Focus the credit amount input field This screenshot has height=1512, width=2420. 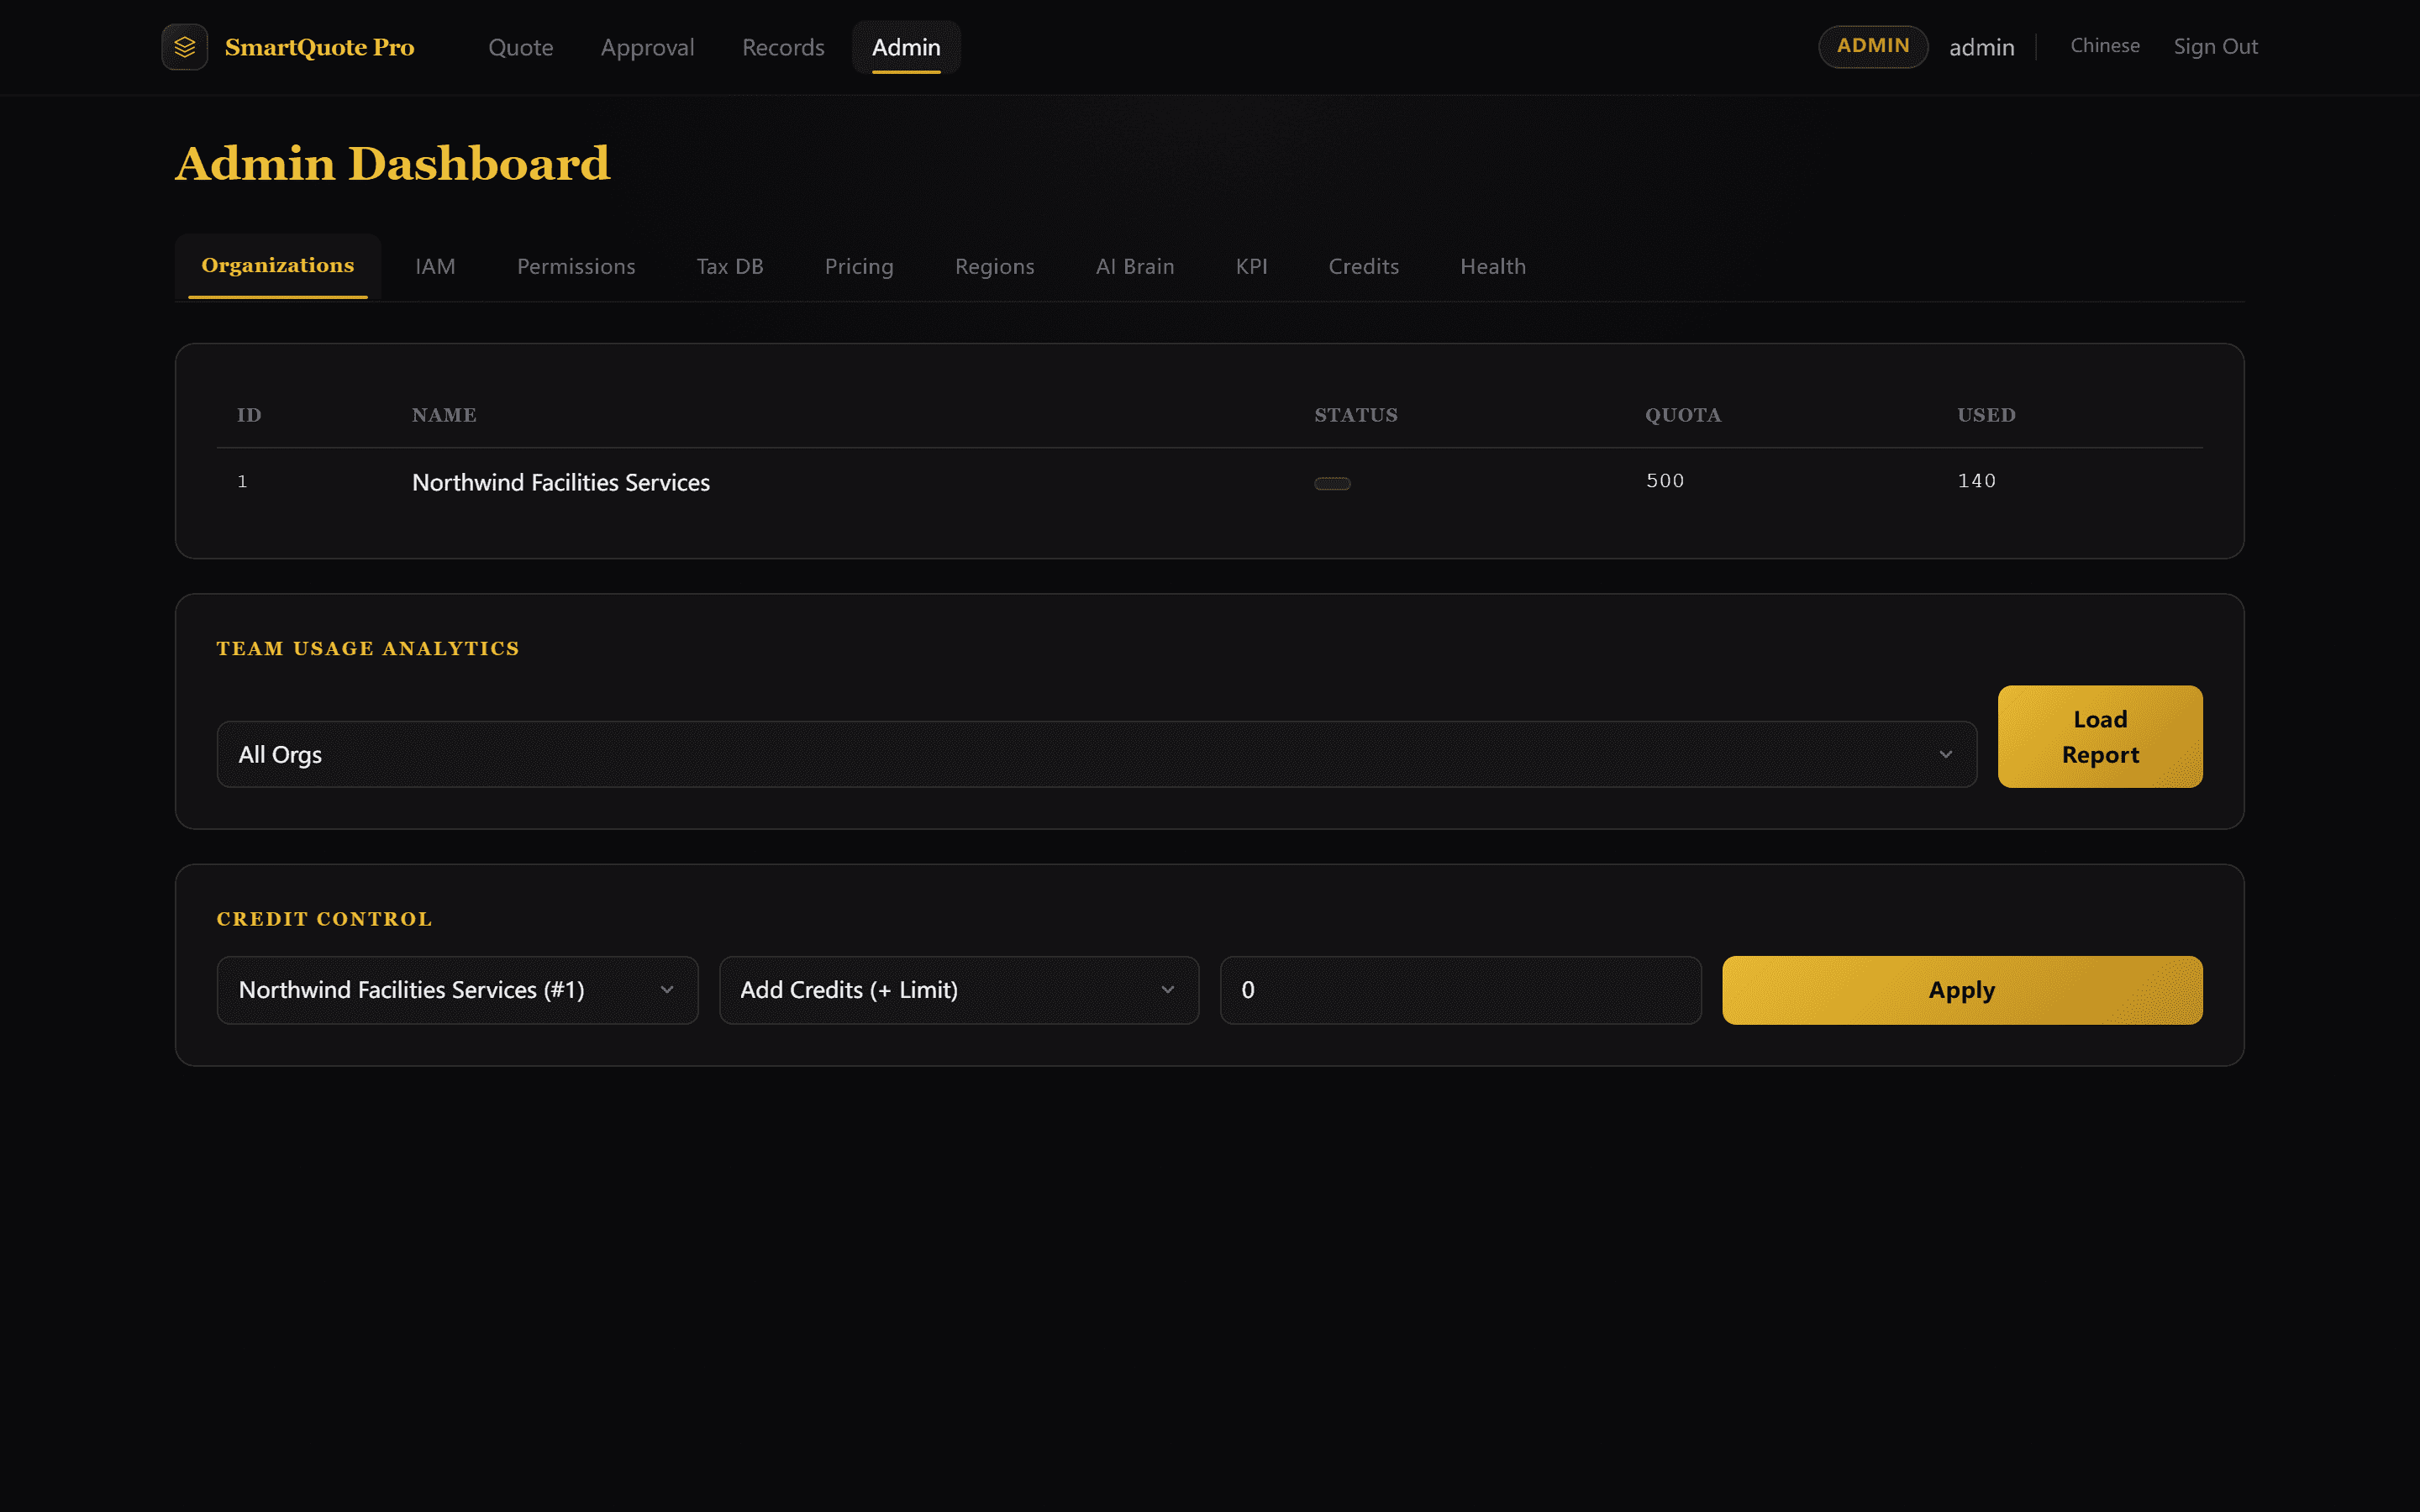tap(1461, 990)
